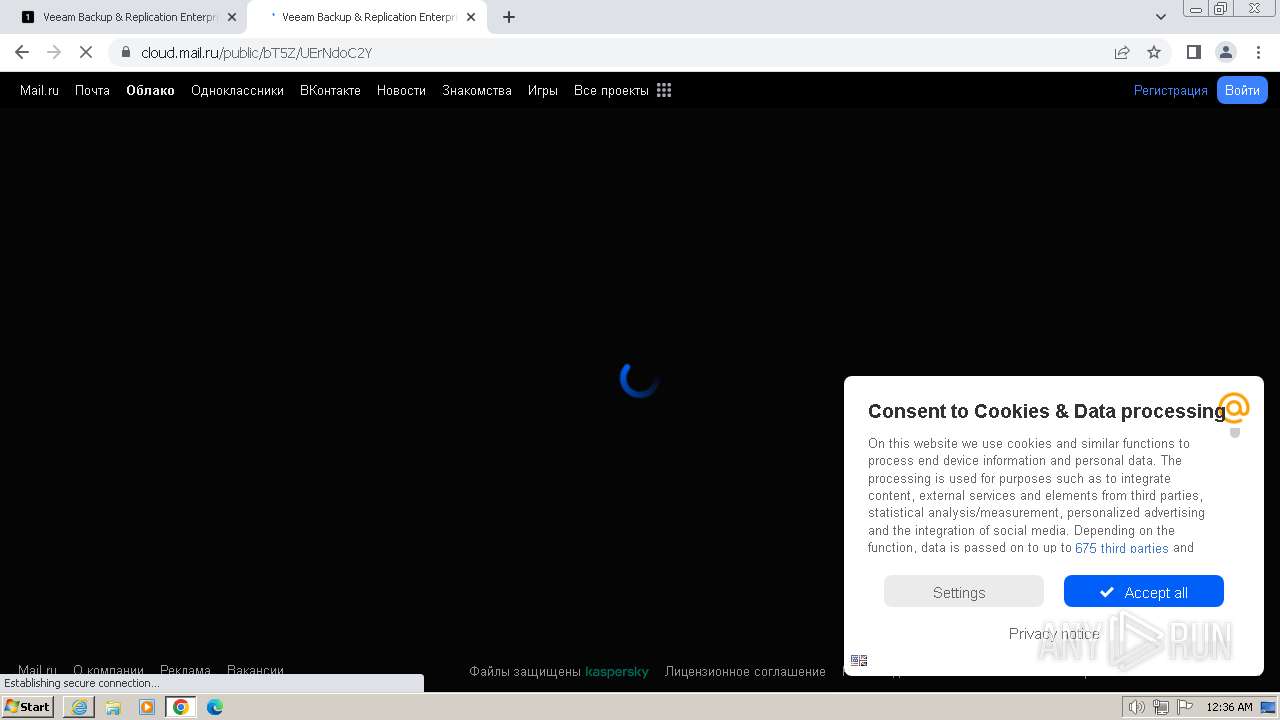
Task: Click the Войти button
Action: (x=1242, y=90)
